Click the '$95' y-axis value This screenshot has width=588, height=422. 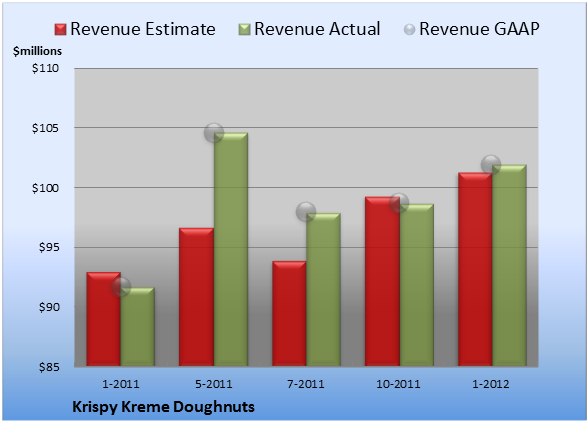[49, 248]
